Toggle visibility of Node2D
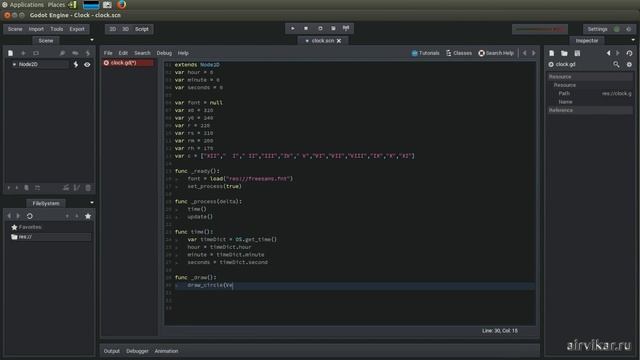 [x=87, y=64]
